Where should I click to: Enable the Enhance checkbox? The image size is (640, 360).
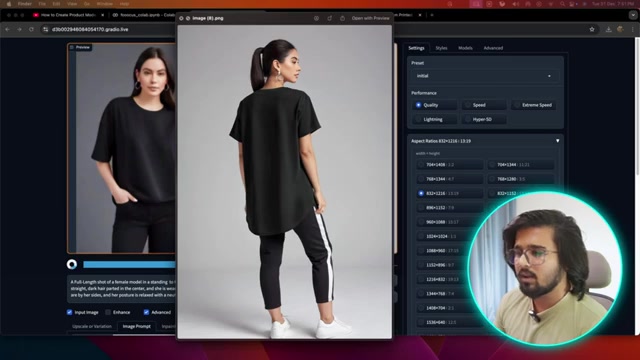108,312
